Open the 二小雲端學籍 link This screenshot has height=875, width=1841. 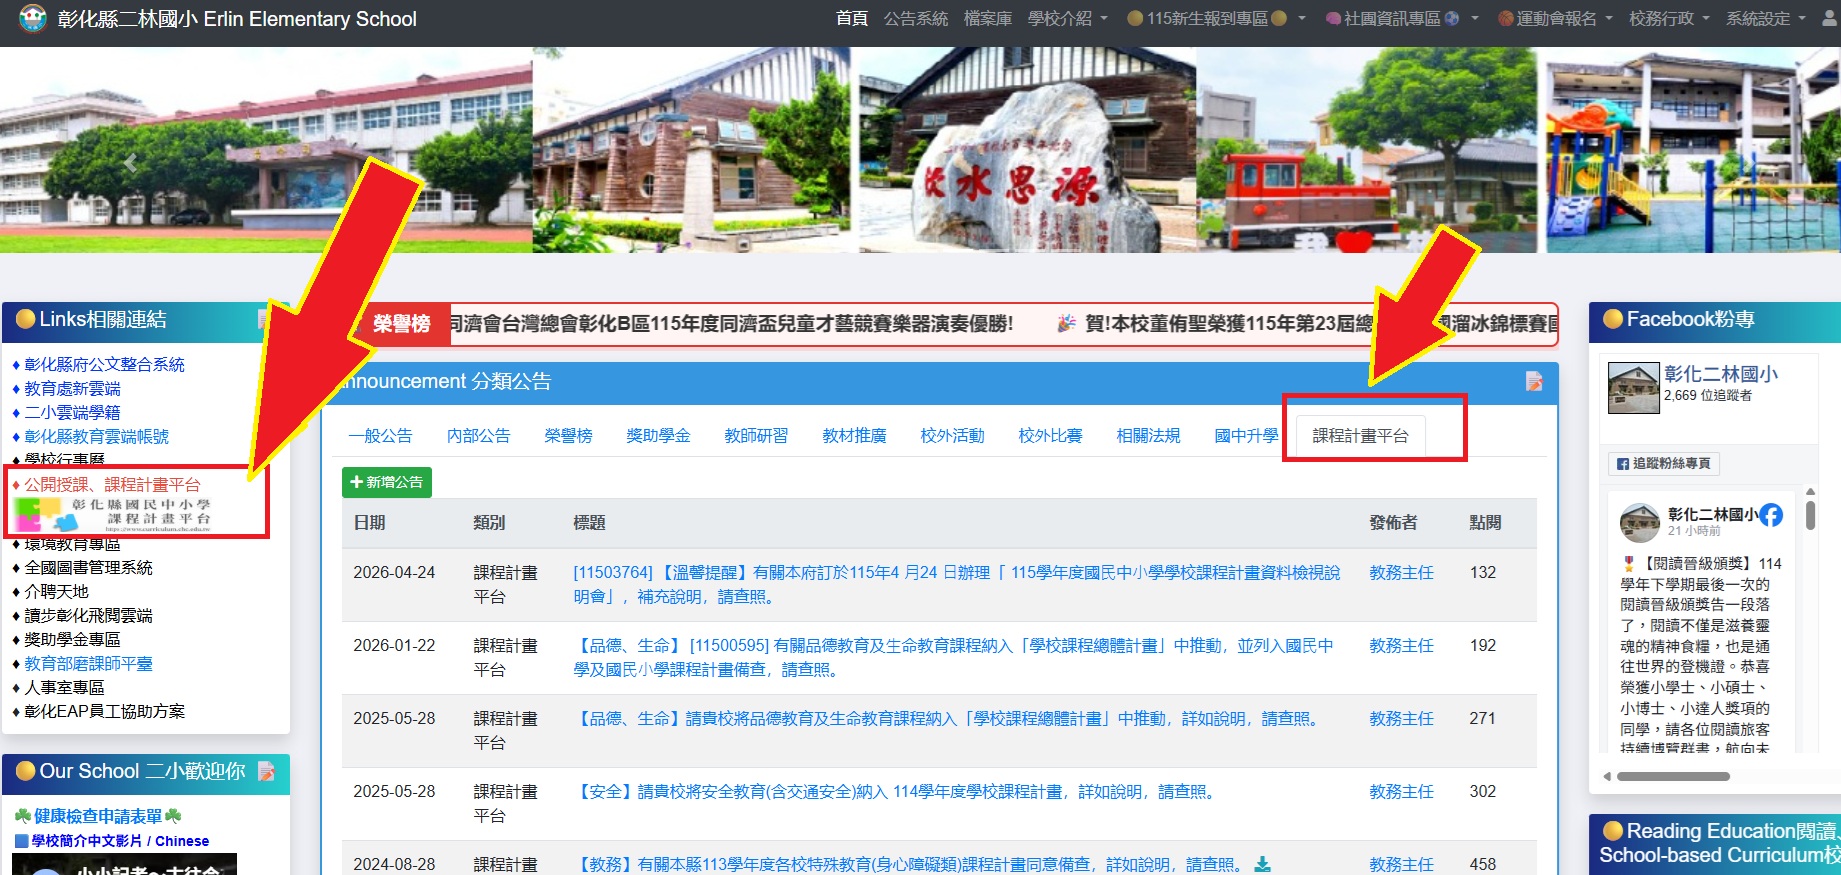pyautogui.click(x=72, y=412)
